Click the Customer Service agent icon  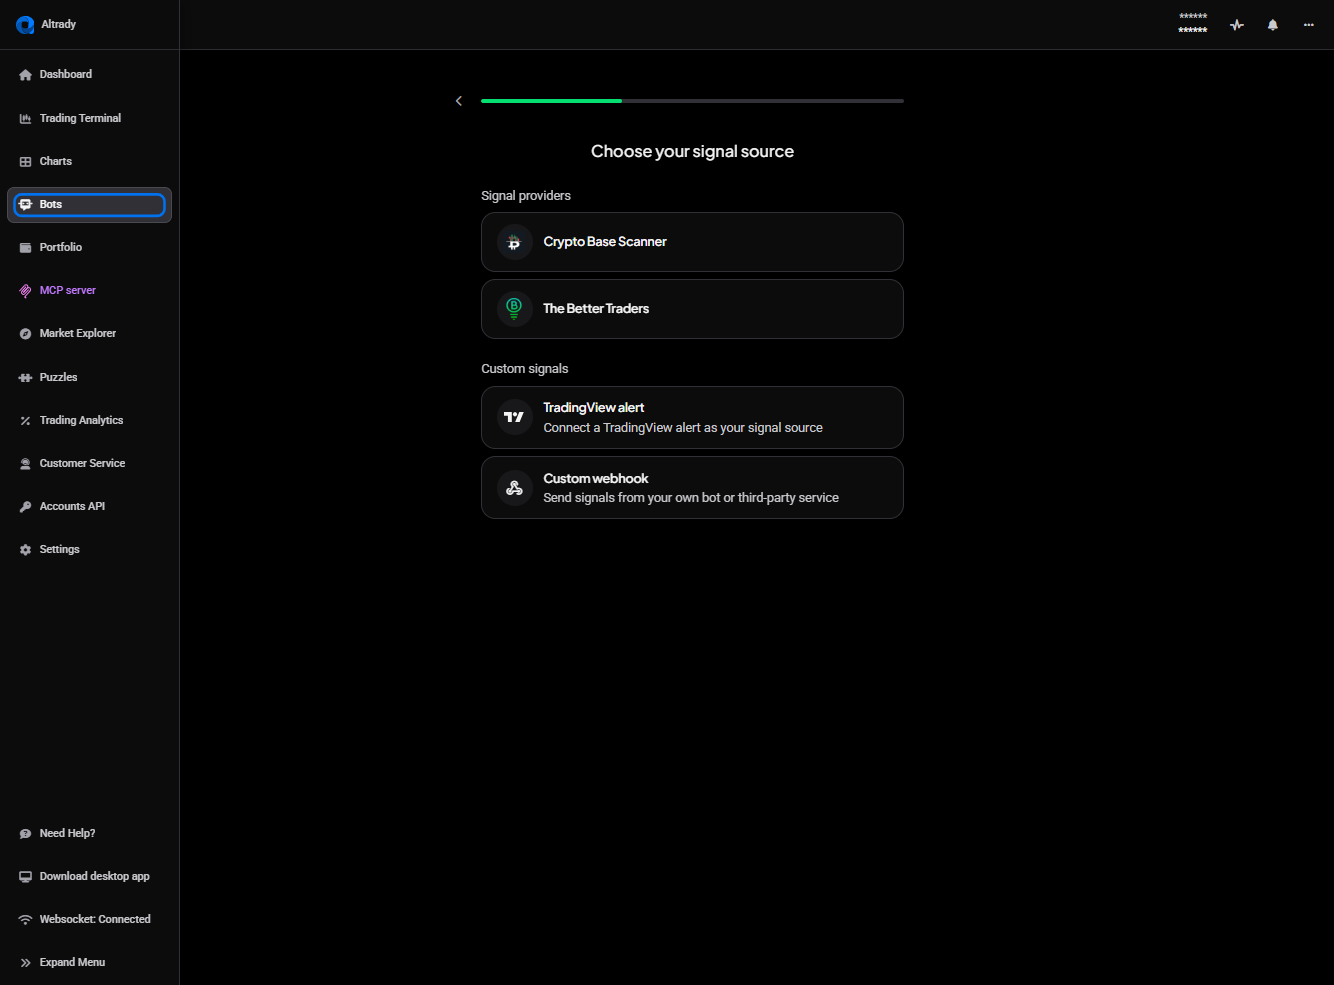(x=26, y=464)
